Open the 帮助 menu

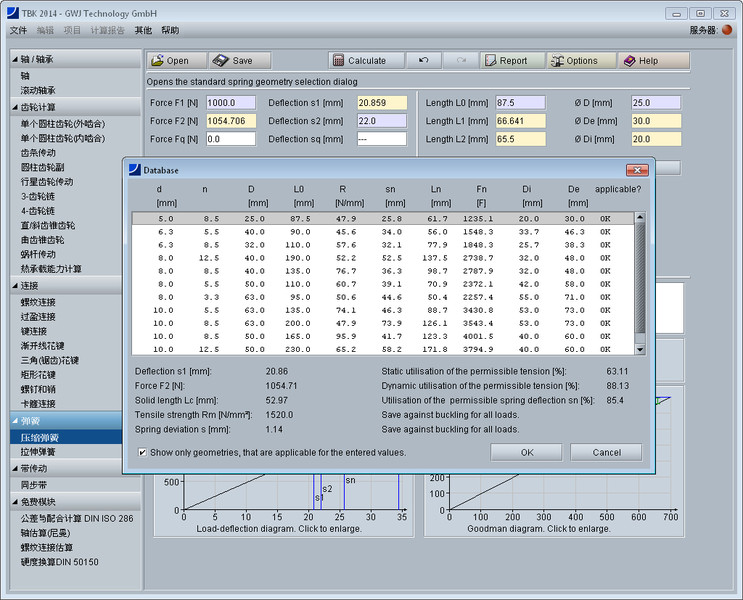tap(170, 31)
